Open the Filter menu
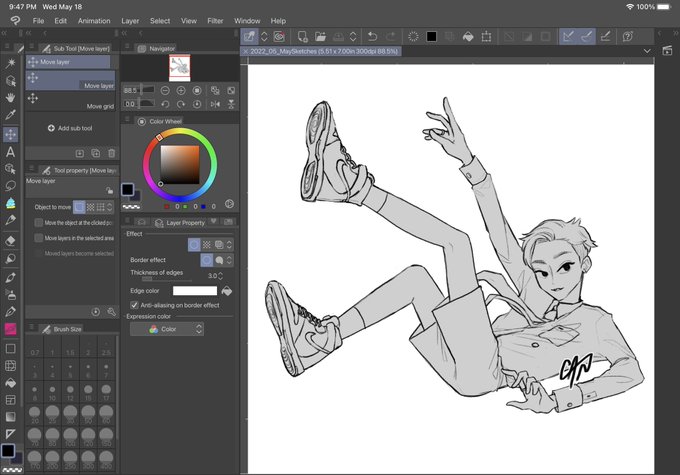Screen dimensions: 680x475 (215, 21)
